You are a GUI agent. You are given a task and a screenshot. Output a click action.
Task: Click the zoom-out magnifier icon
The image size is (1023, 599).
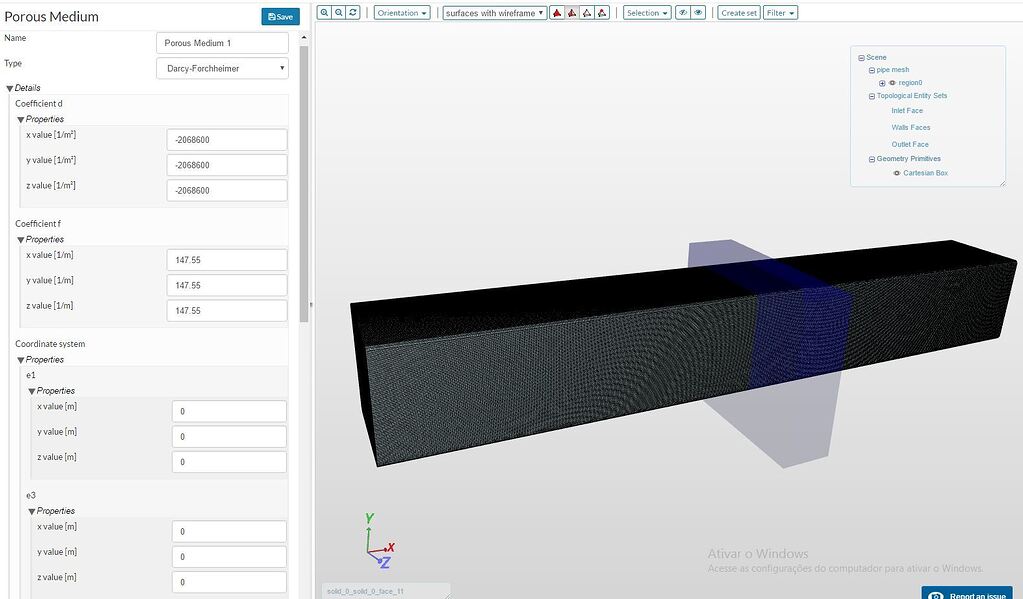coord(339,12)
